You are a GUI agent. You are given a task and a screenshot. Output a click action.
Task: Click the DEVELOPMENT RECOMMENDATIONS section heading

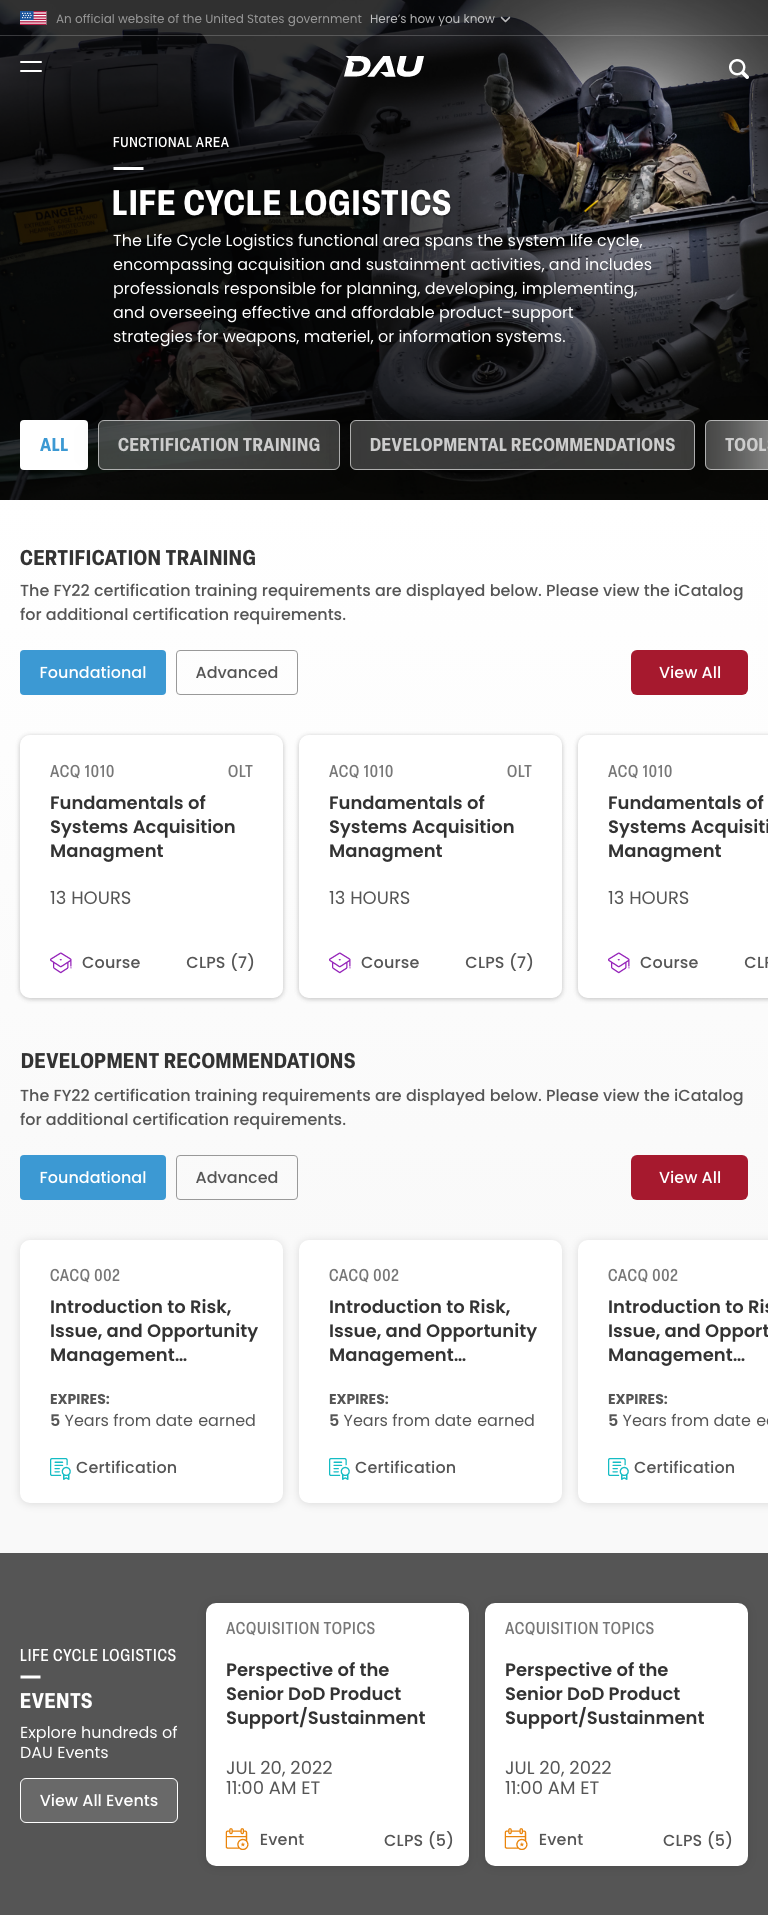coord(188,1061)
